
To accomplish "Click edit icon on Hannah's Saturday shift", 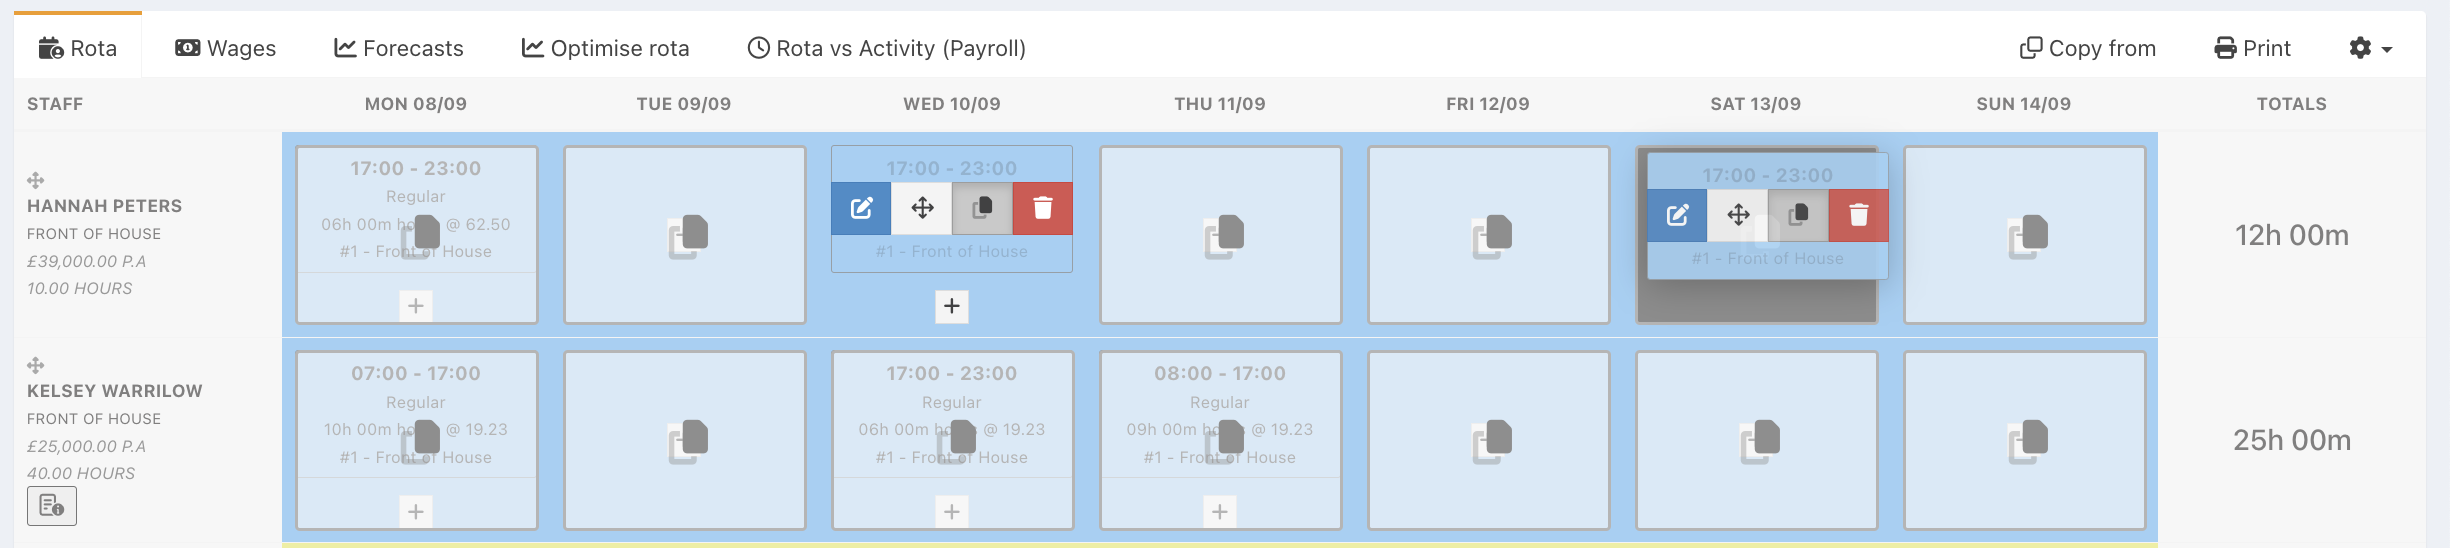I will [x=1677, y=215].
